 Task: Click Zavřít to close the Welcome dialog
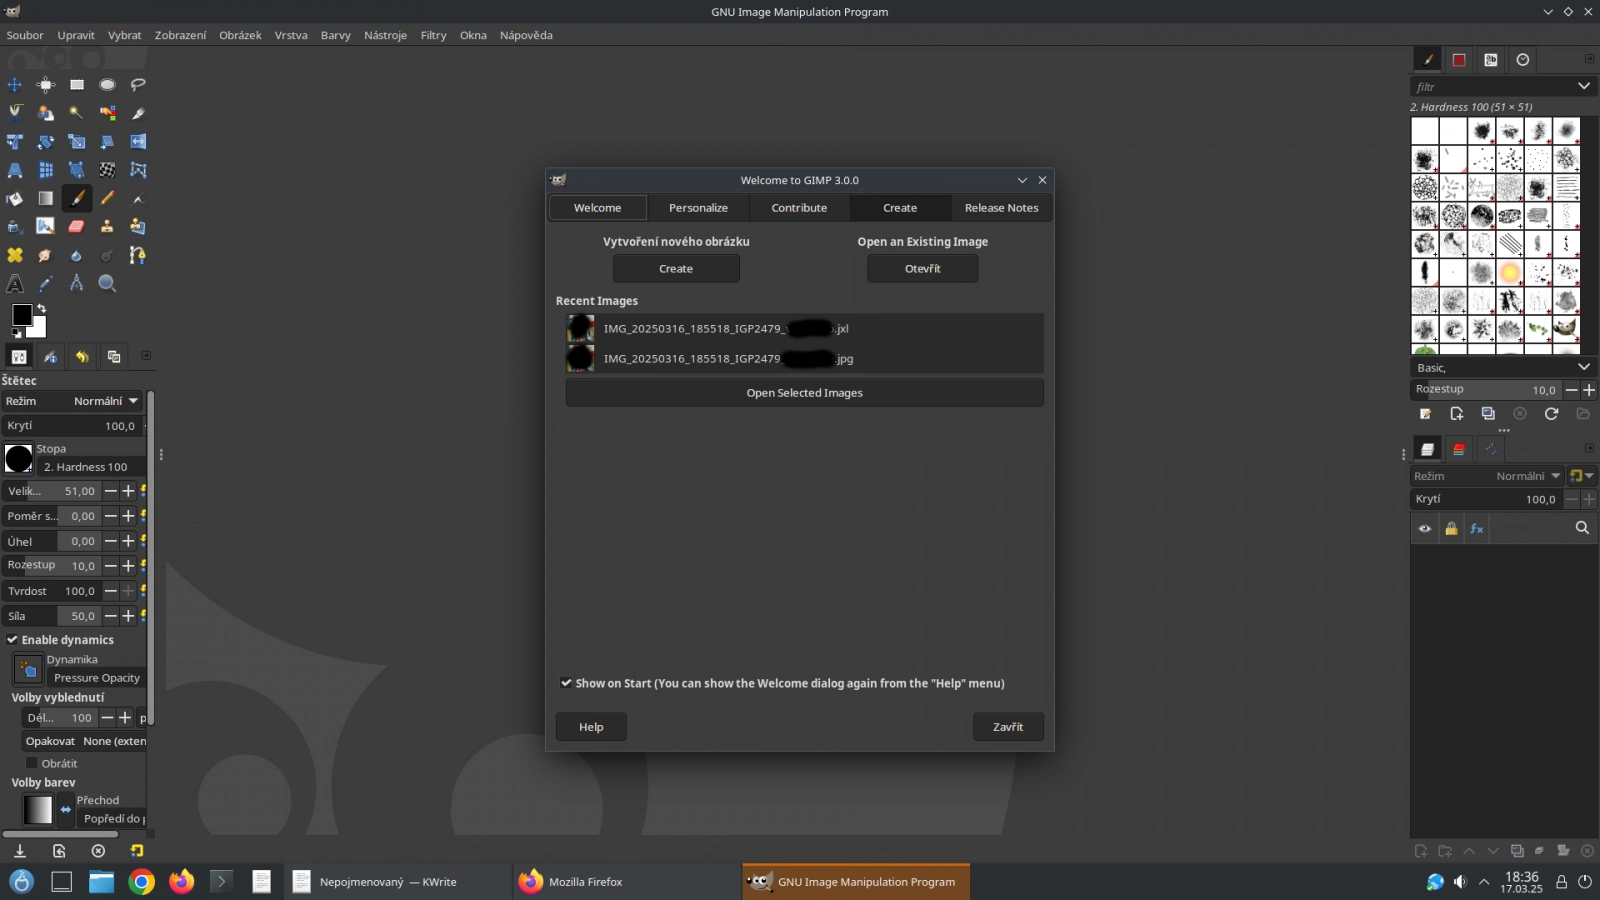click(1008, 727)
